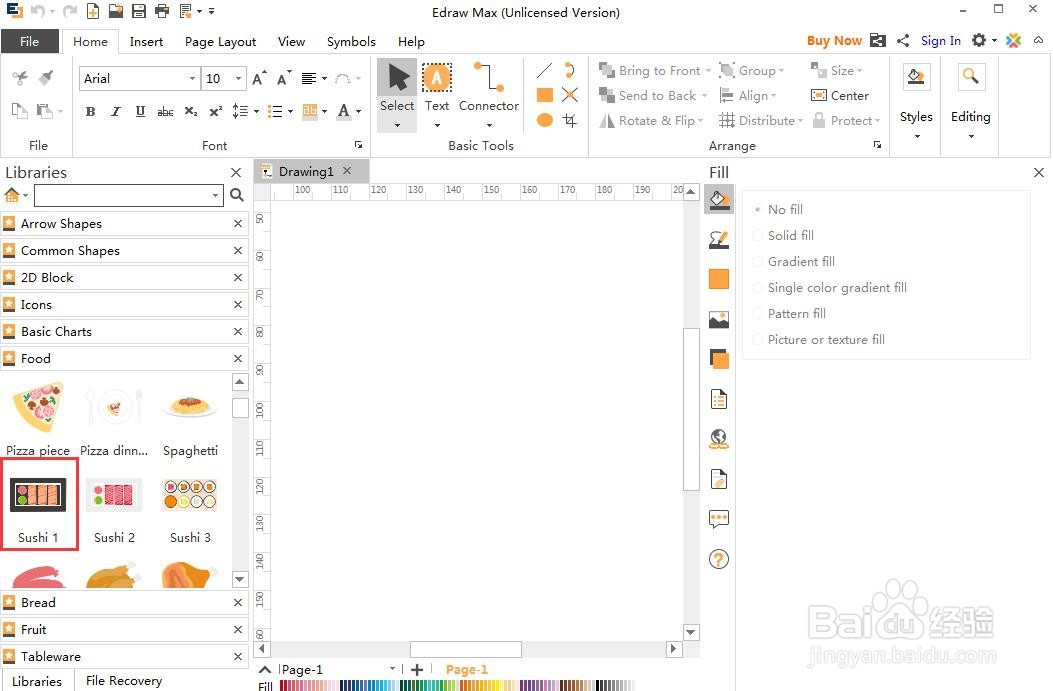The image size is (1053, 691).
Task: Switch to the Page Layout tab
Action: (220, 42)
